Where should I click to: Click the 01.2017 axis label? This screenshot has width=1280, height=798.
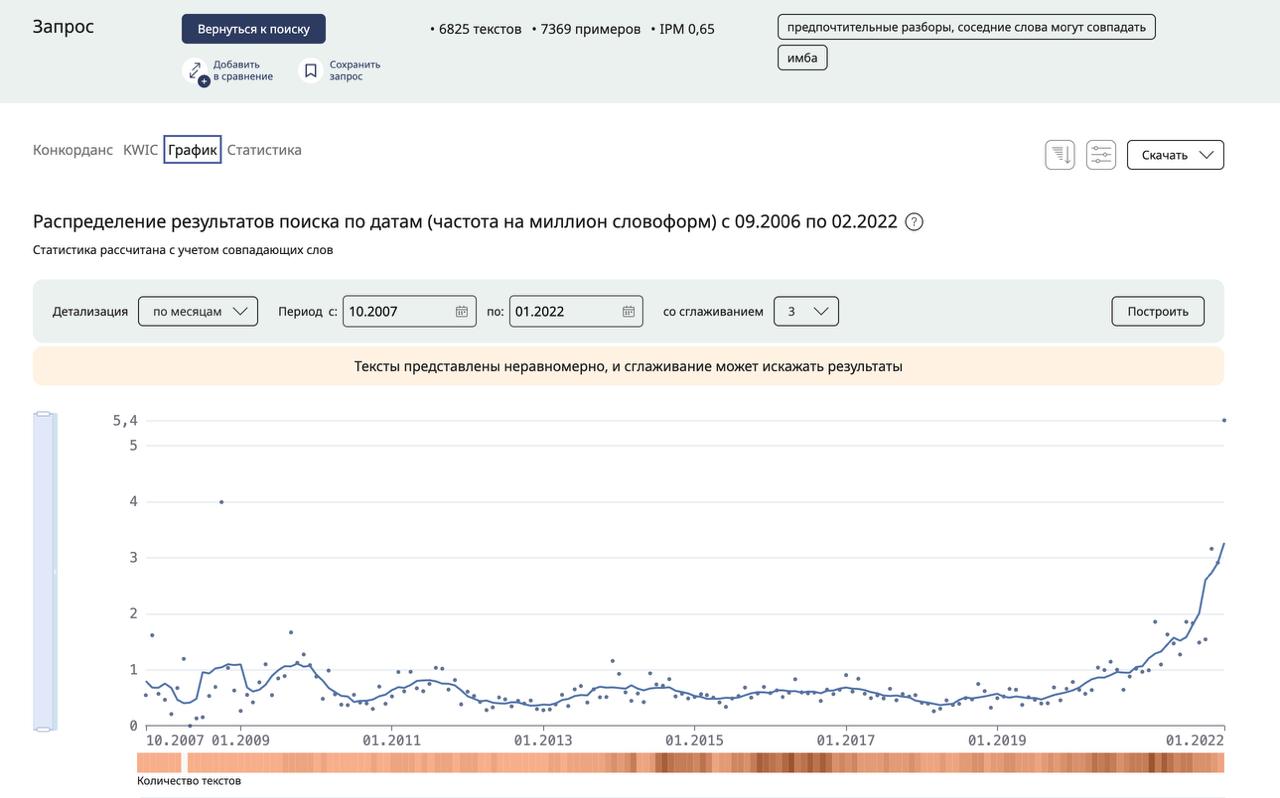pos(846,741)
